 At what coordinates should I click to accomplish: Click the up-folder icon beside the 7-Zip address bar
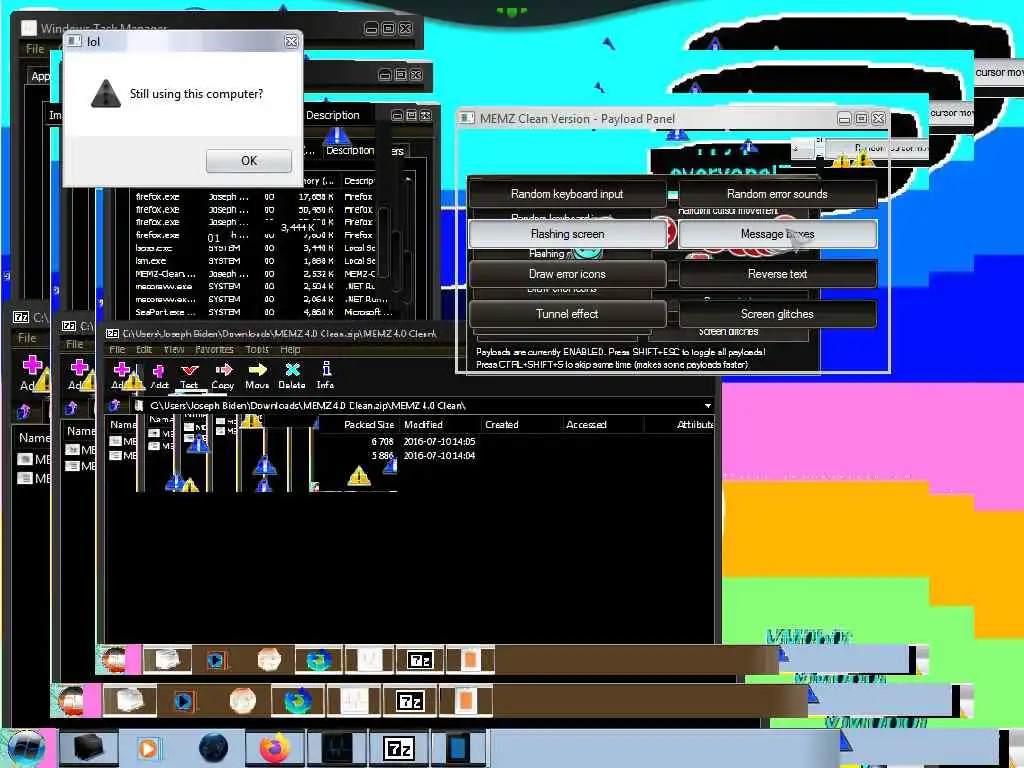coord(114,406)
